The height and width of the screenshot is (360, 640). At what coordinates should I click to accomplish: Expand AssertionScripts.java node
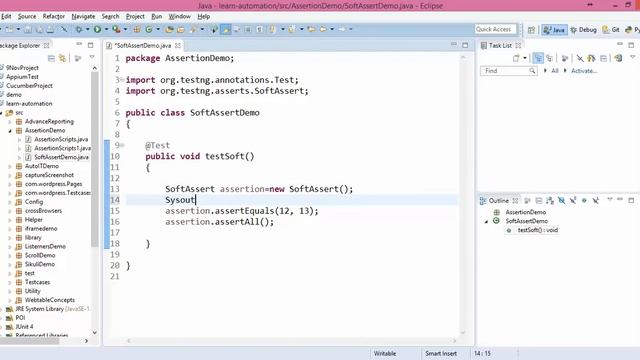tap(19, 140)
